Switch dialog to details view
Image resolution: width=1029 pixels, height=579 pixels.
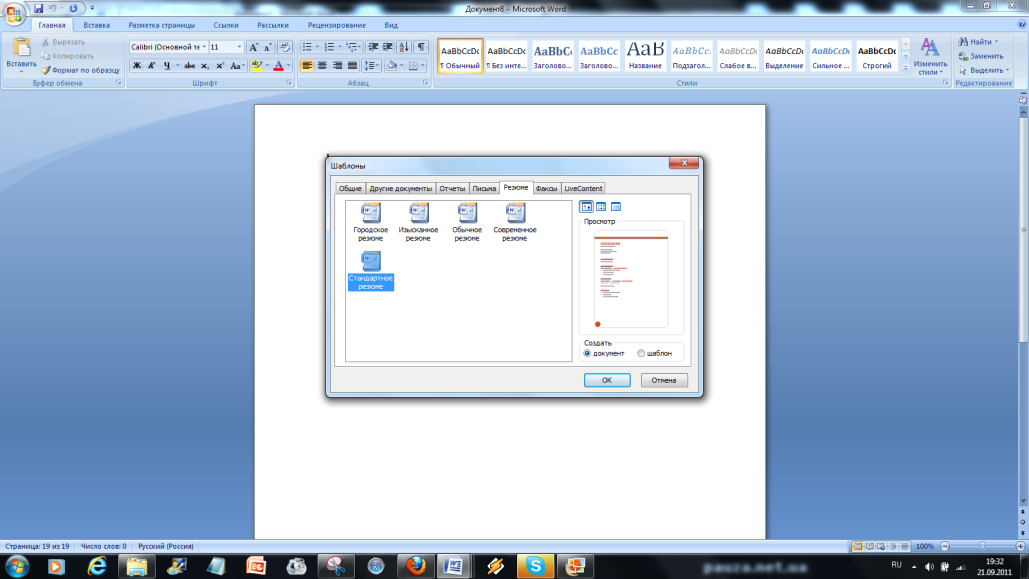[616, 207]
